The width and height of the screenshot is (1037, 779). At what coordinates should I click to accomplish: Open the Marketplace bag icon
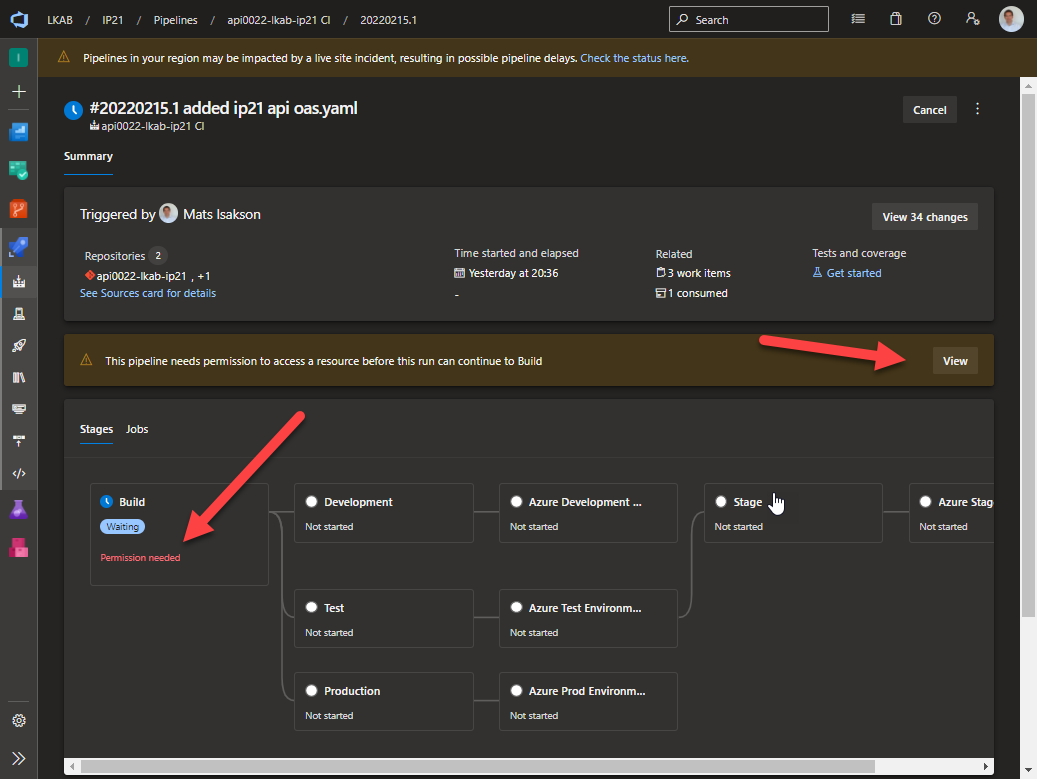[895, 19]
